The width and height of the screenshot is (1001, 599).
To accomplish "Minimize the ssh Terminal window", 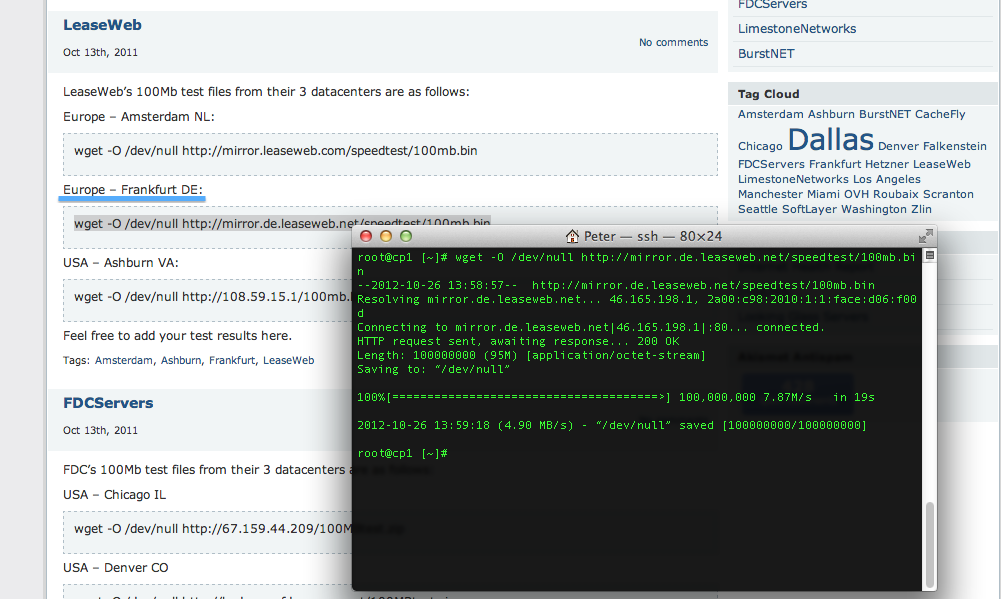I will (x=386, y=236).
